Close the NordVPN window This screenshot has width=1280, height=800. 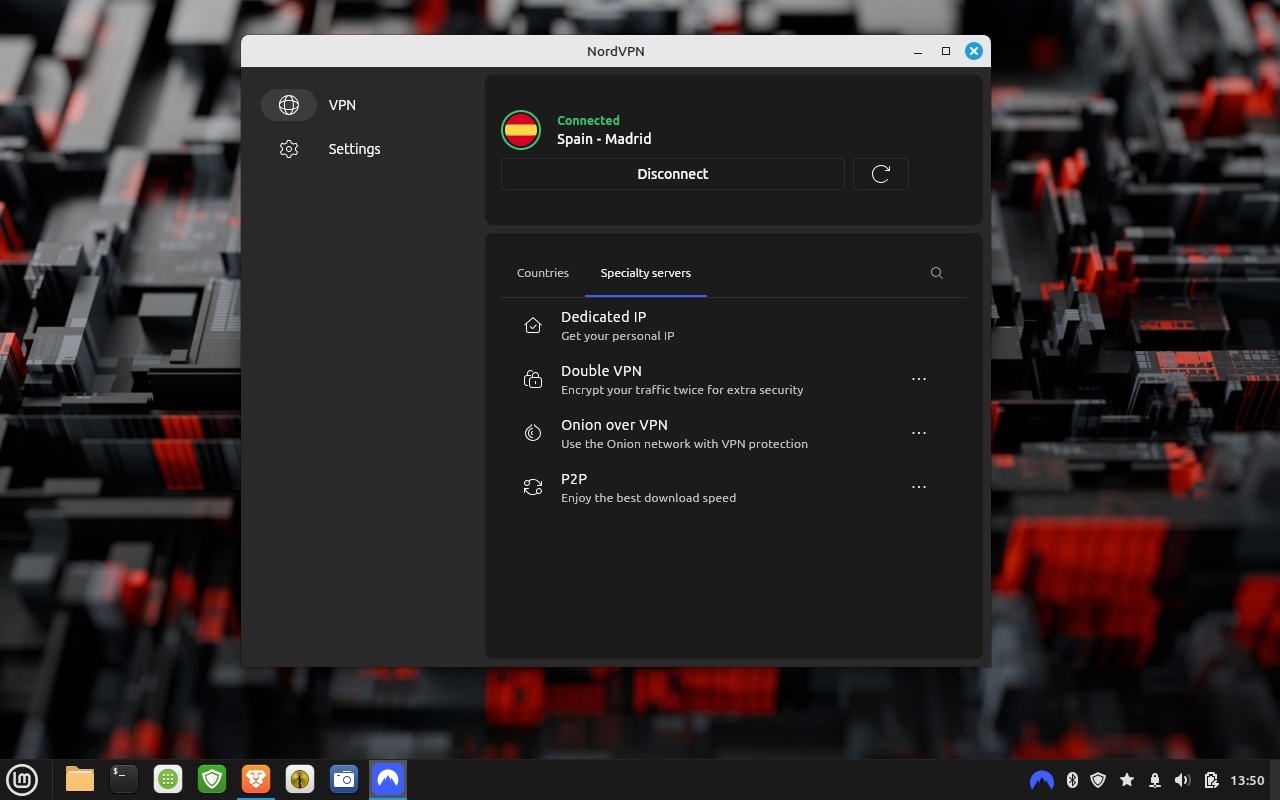click(x=974, y=51)
